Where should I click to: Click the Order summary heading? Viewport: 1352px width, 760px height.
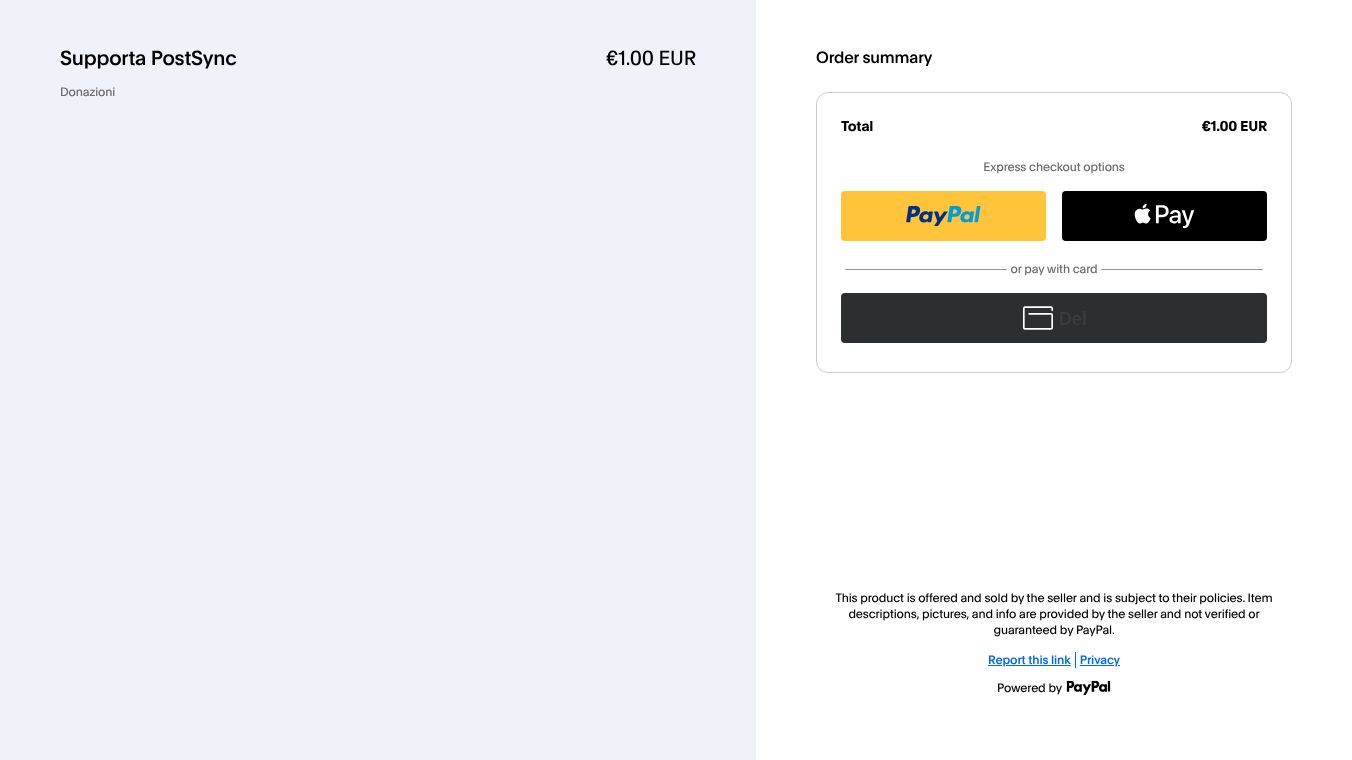873,58
